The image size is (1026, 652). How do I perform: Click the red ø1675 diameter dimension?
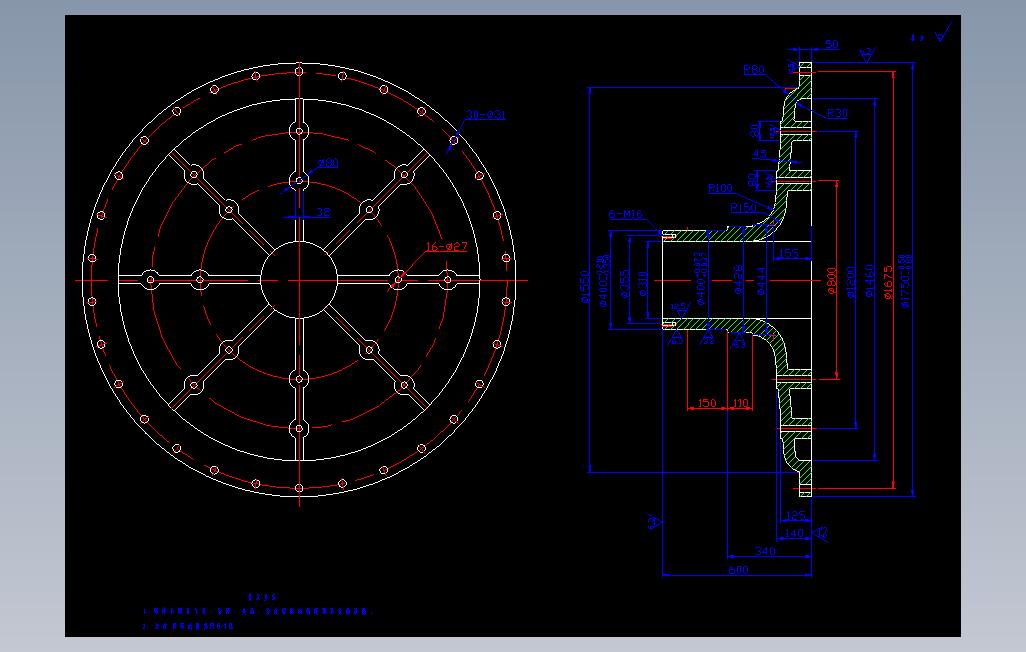coord(888,281)
